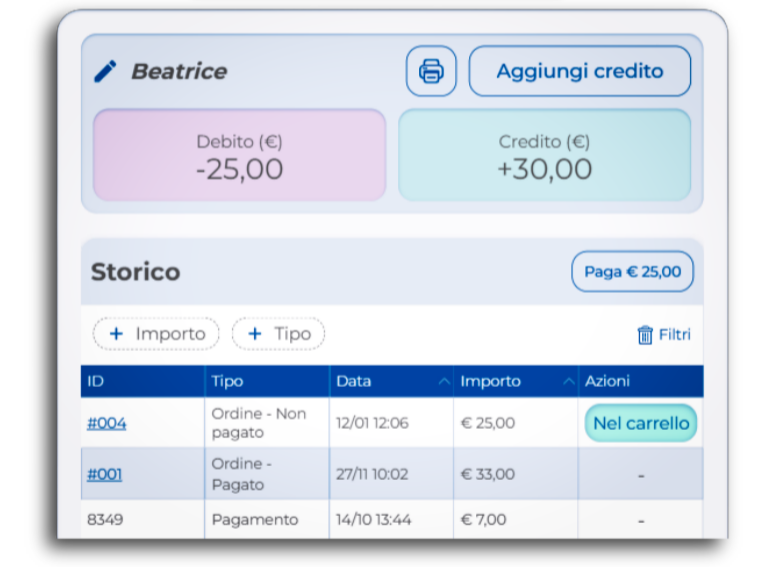Click the plus icon on Tipo filter
This screenshot has width=757, height=567.
[x=254, y=334]
